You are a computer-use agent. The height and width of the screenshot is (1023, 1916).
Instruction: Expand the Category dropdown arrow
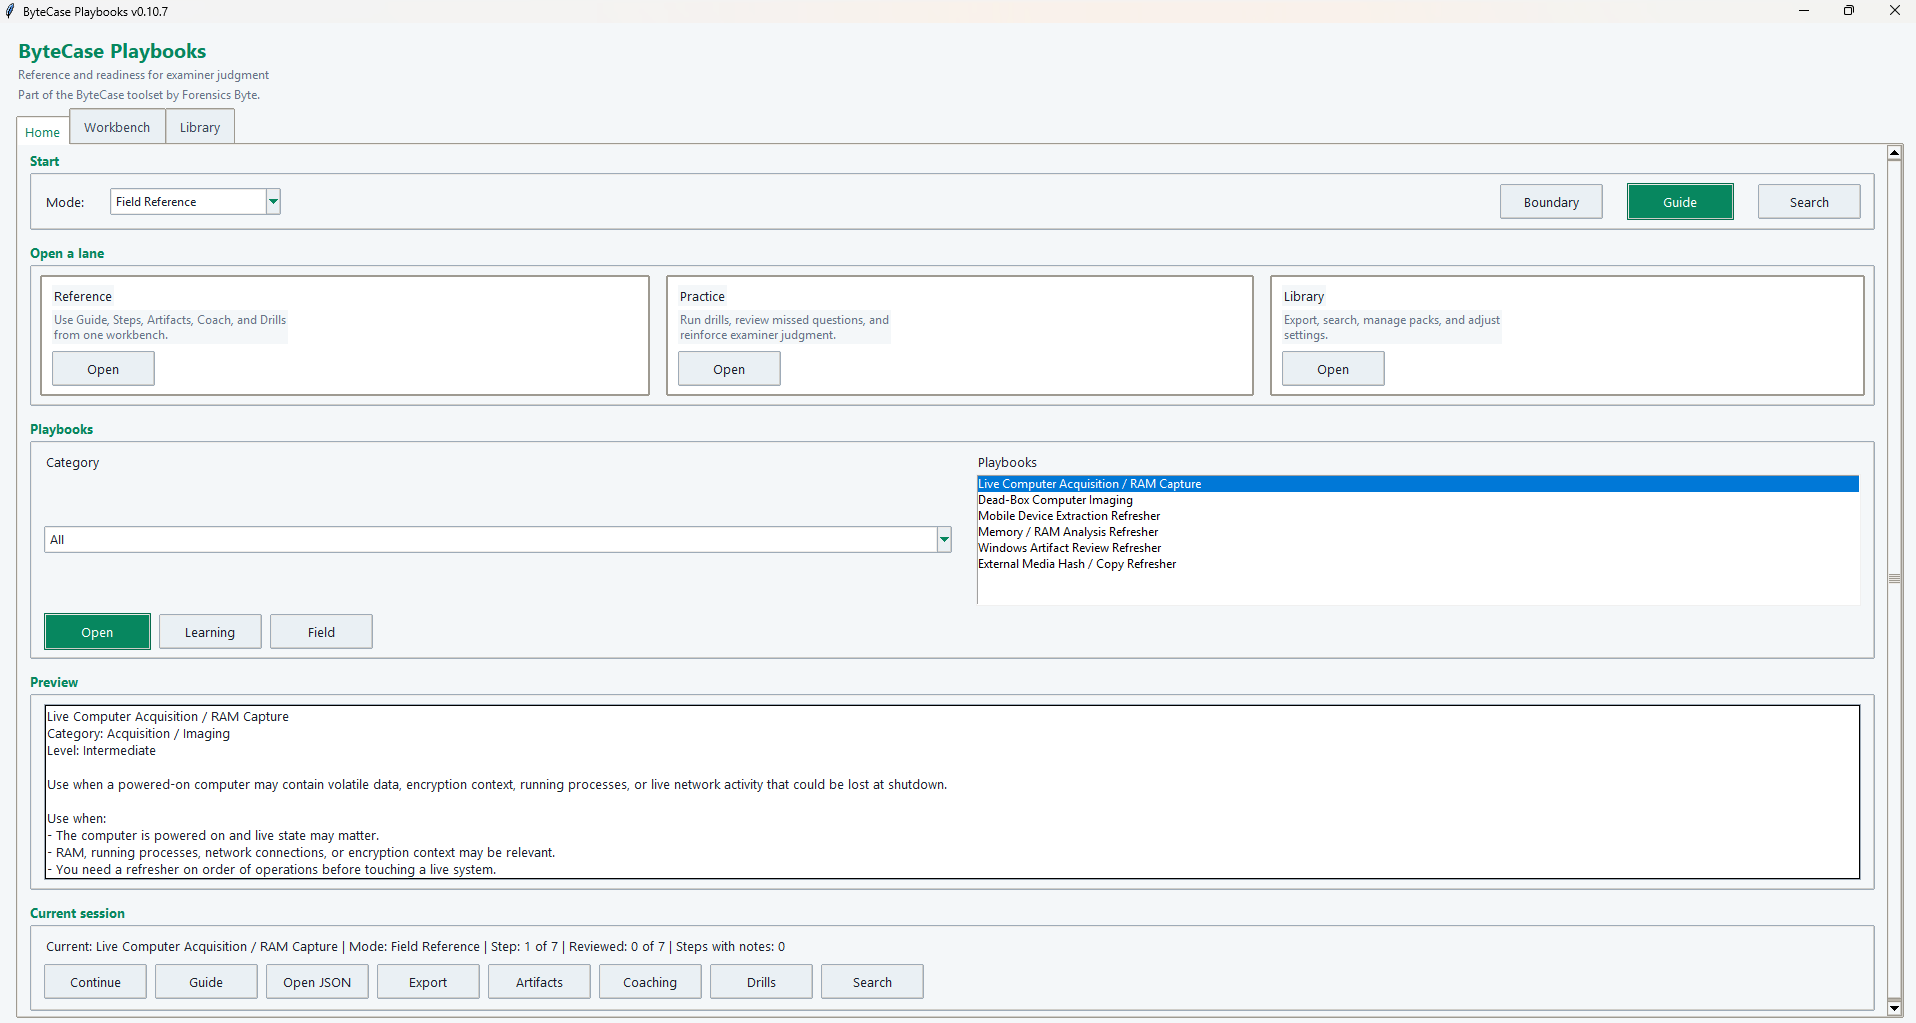click(943, 539)
